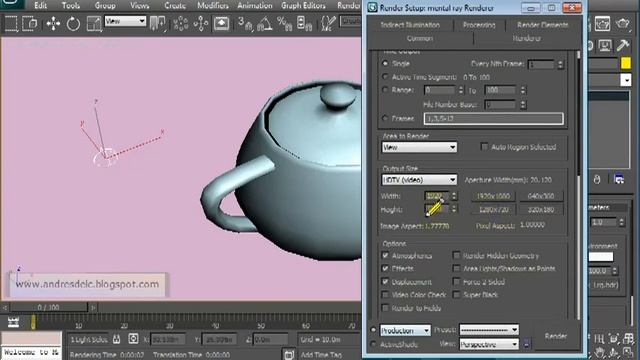Select the Rotate tool

tap(73, 24)
